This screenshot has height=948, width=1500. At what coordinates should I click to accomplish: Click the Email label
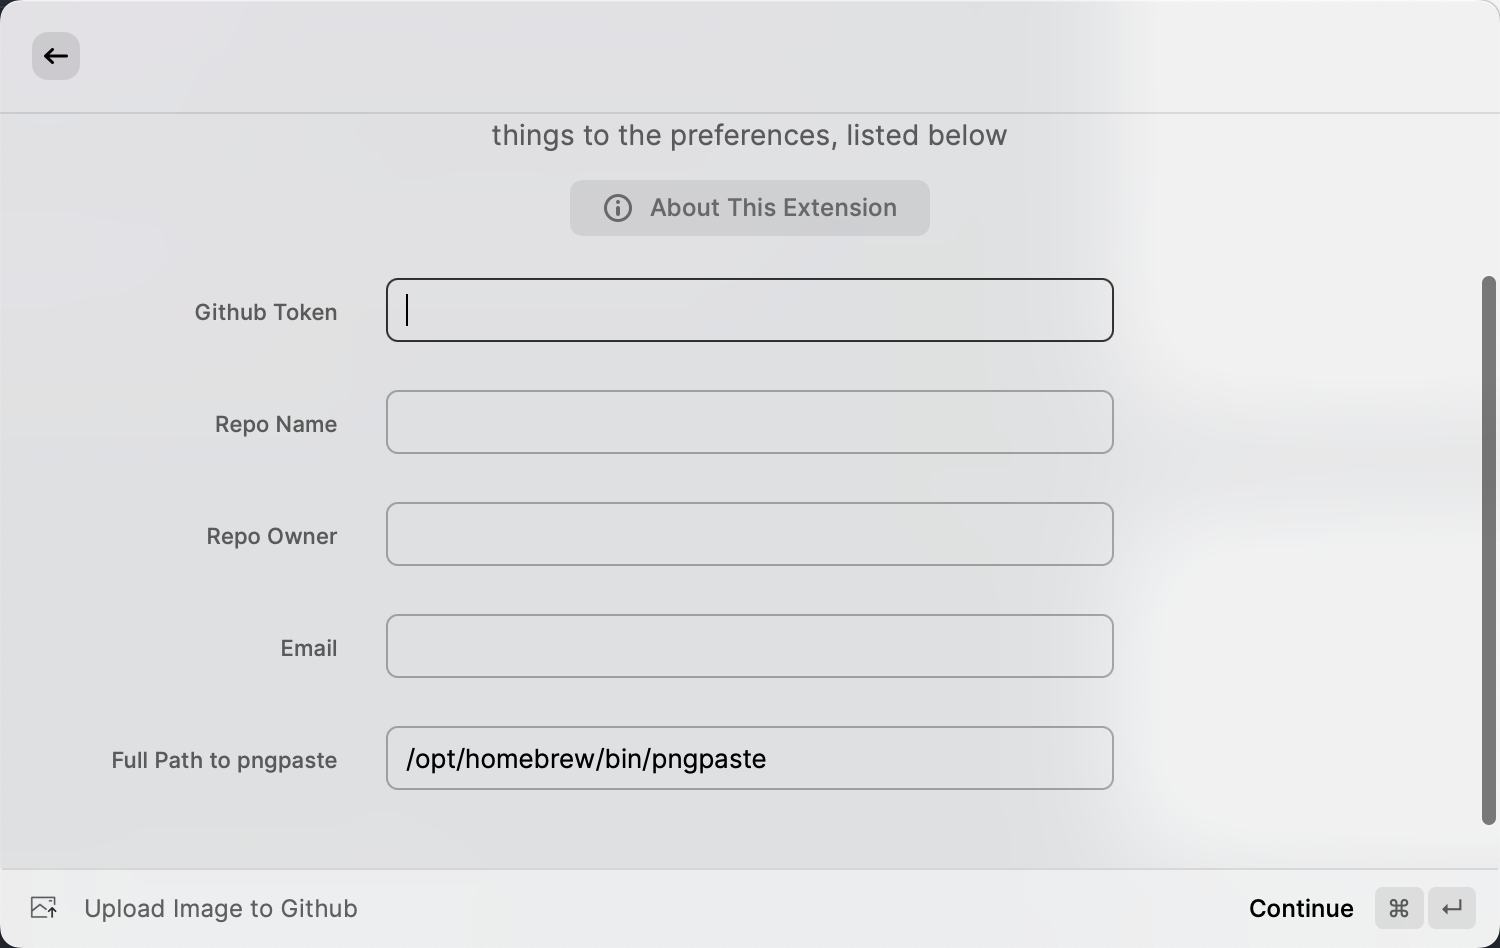309,648
